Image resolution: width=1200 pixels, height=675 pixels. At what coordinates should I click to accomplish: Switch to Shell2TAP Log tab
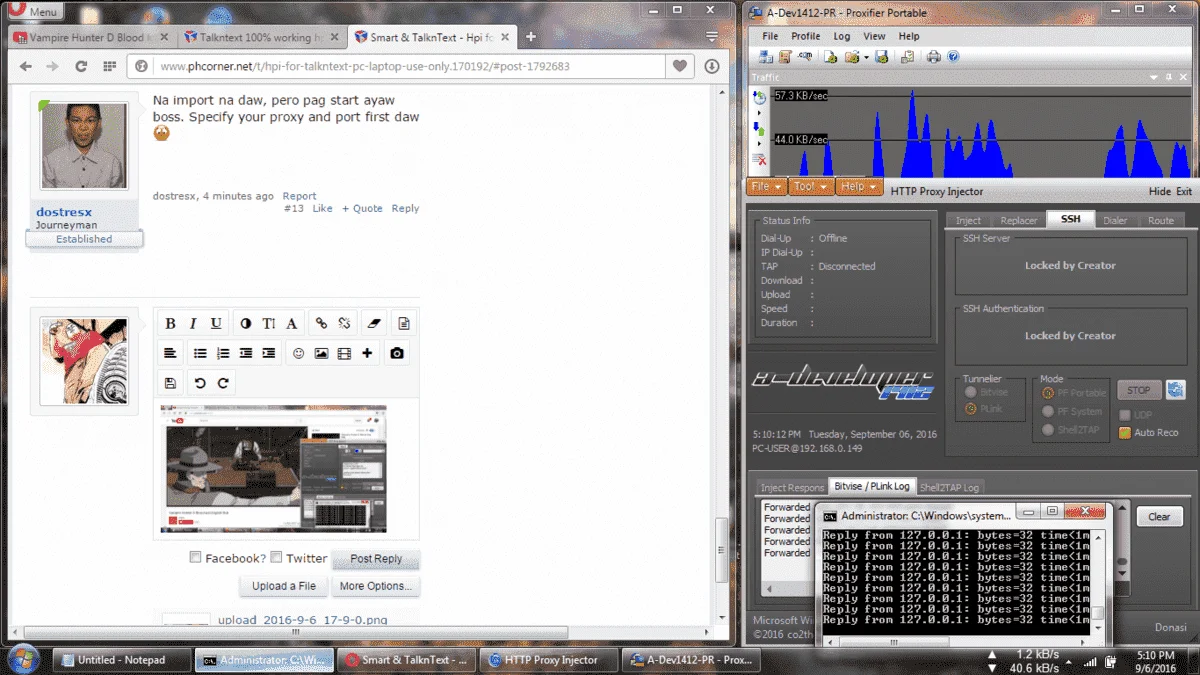pos(949,487)
